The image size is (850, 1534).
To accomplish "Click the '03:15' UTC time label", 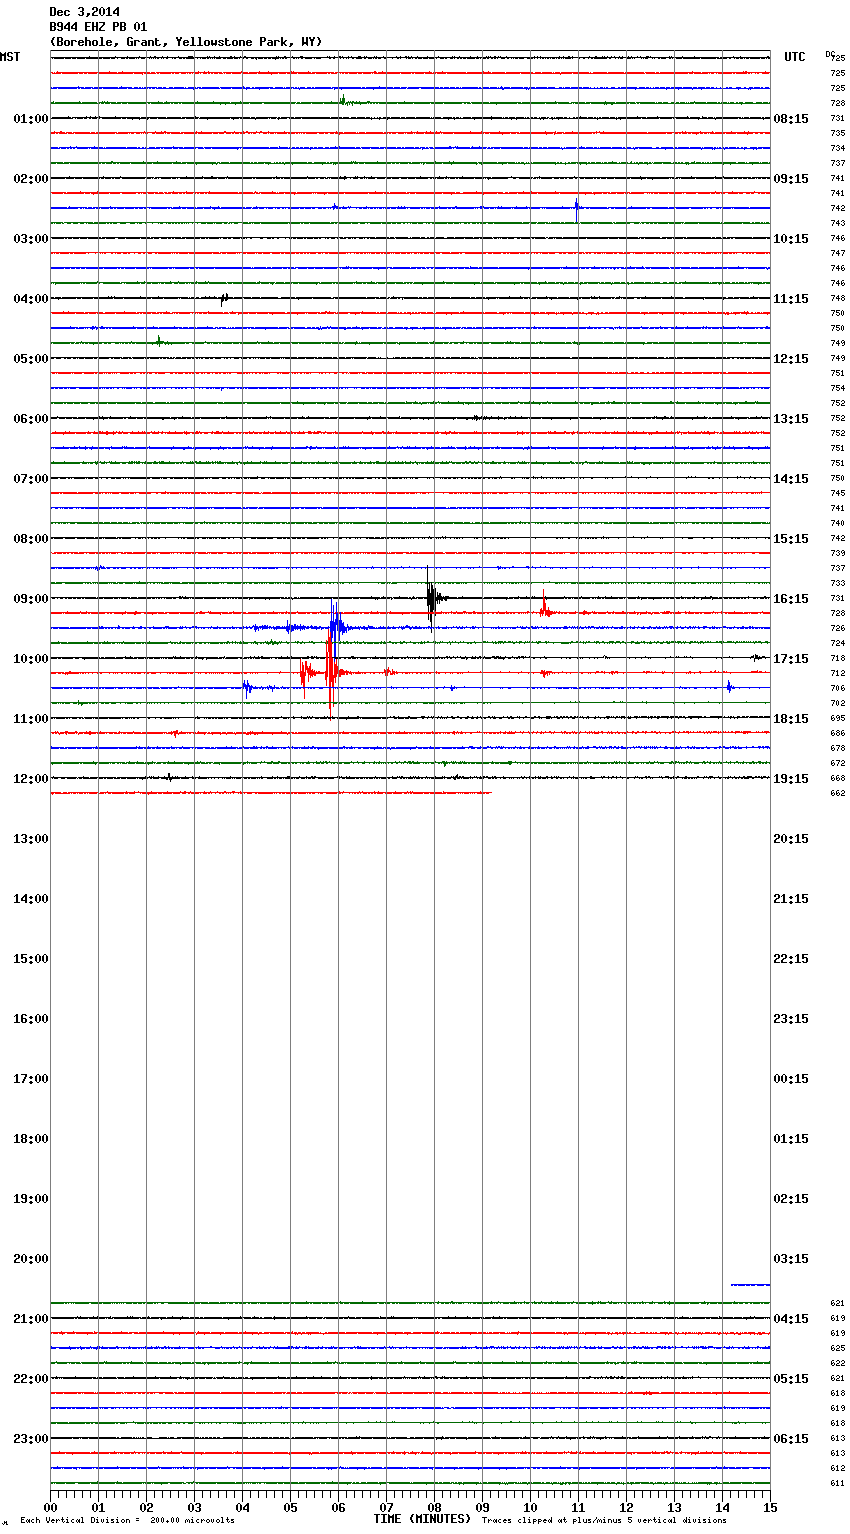I will (x=791, y=1259).
